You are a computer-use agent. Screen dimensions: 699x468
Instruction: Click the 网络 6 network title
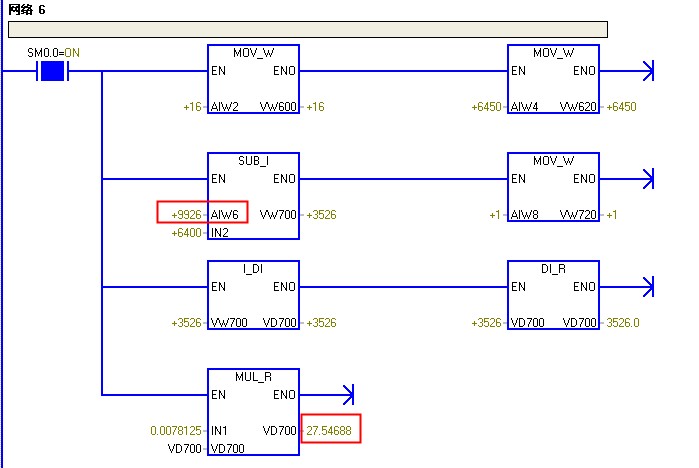pos(27,9)
